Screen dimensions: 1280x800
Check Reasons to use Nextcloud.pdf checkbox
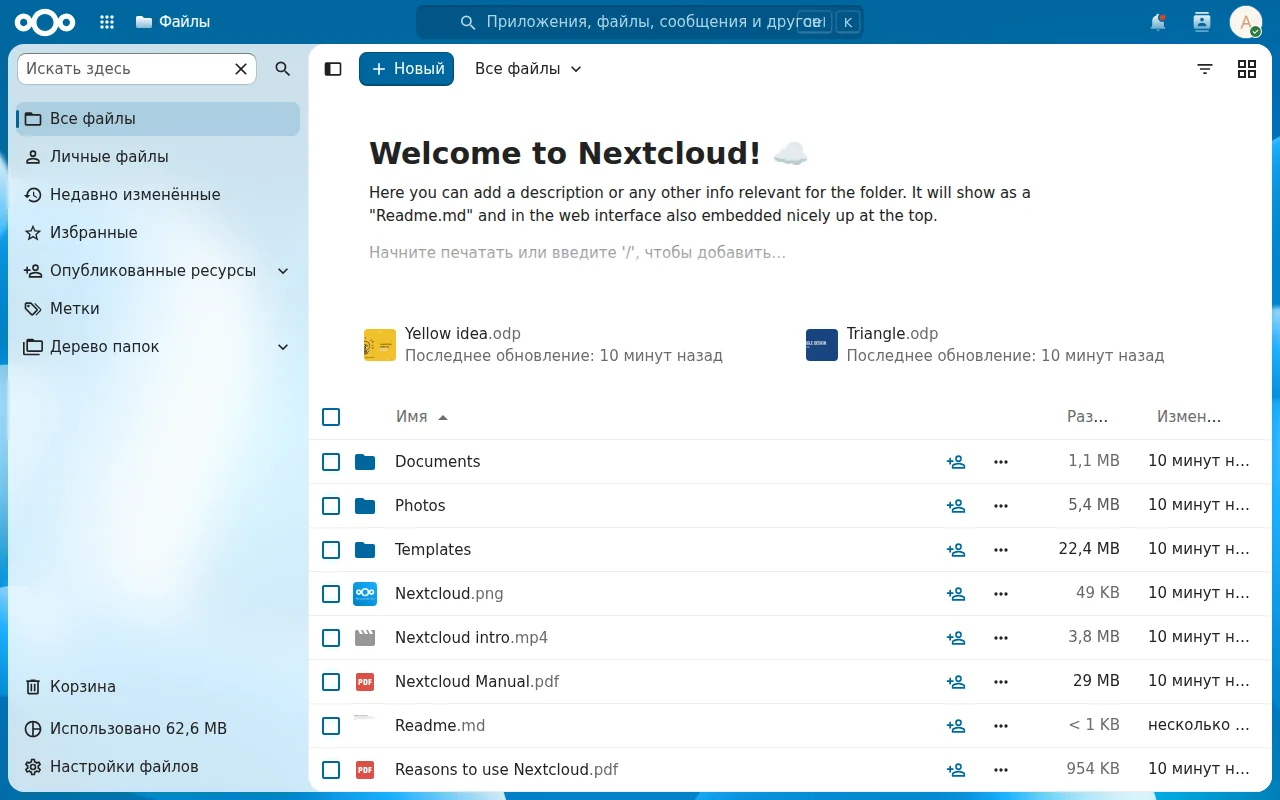pos(331,770)
